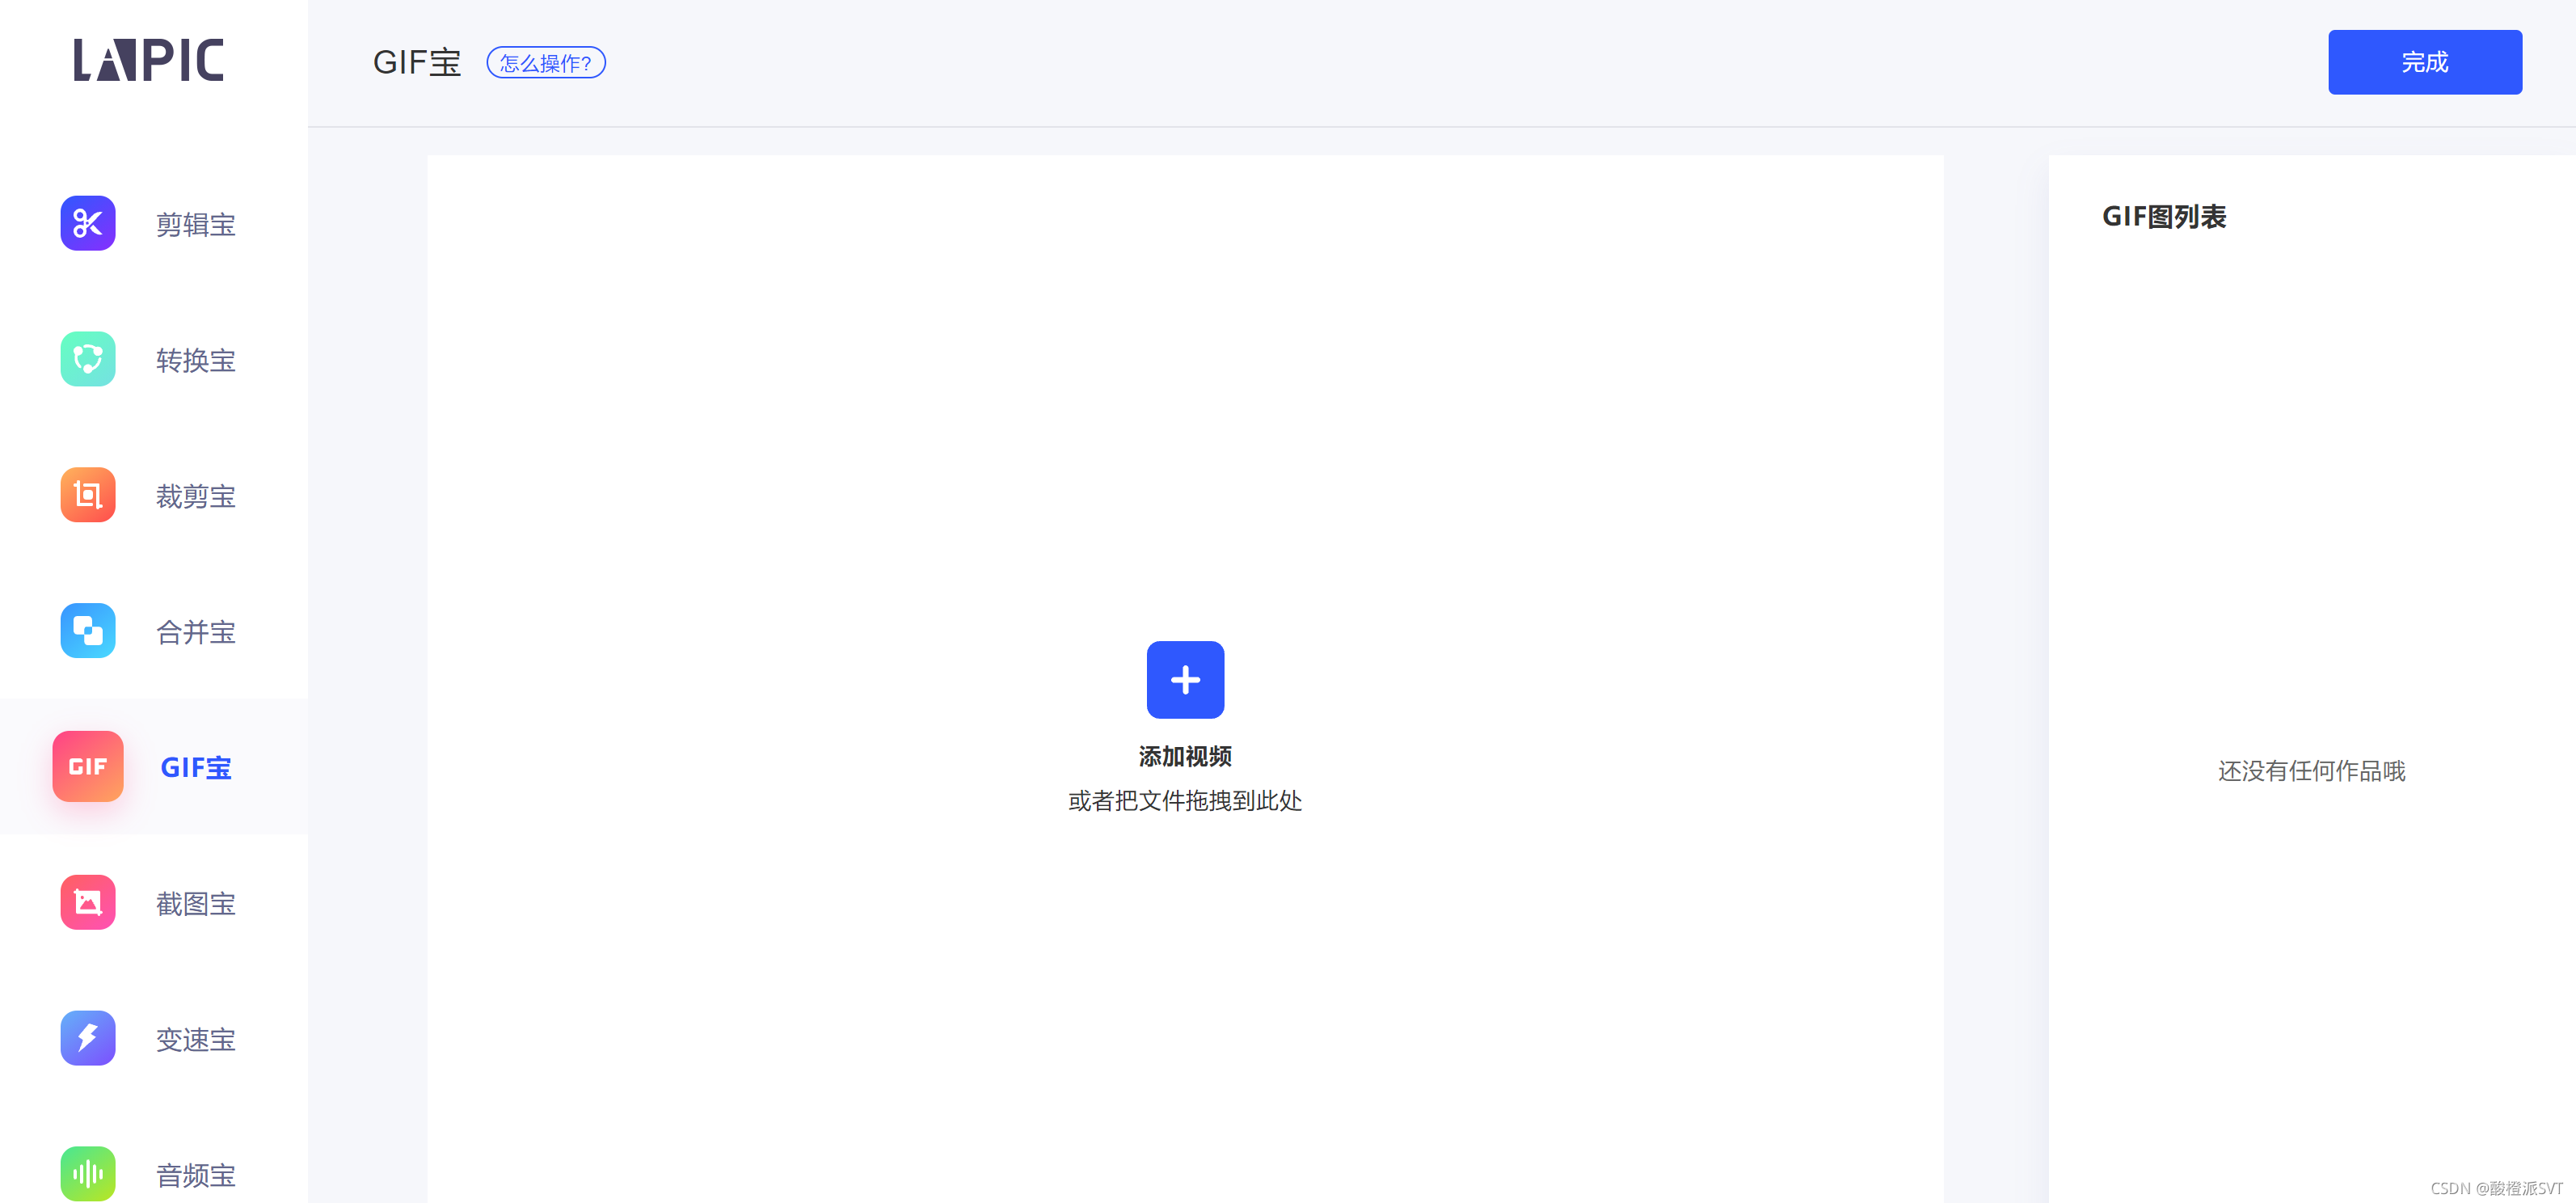The height and width of the screenshot is (1203, 2576).
Task: Choose the 变速宝 menu label
Action: tap(196, 1040)
